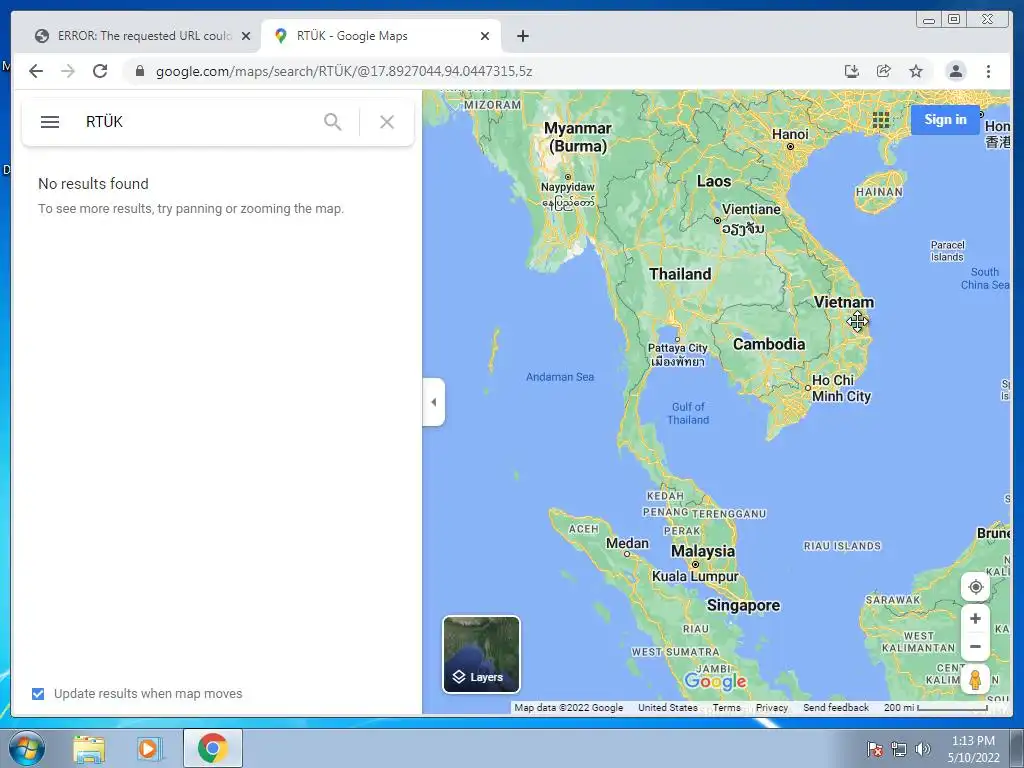Collapse the side panel arrow

coord(434,402)
